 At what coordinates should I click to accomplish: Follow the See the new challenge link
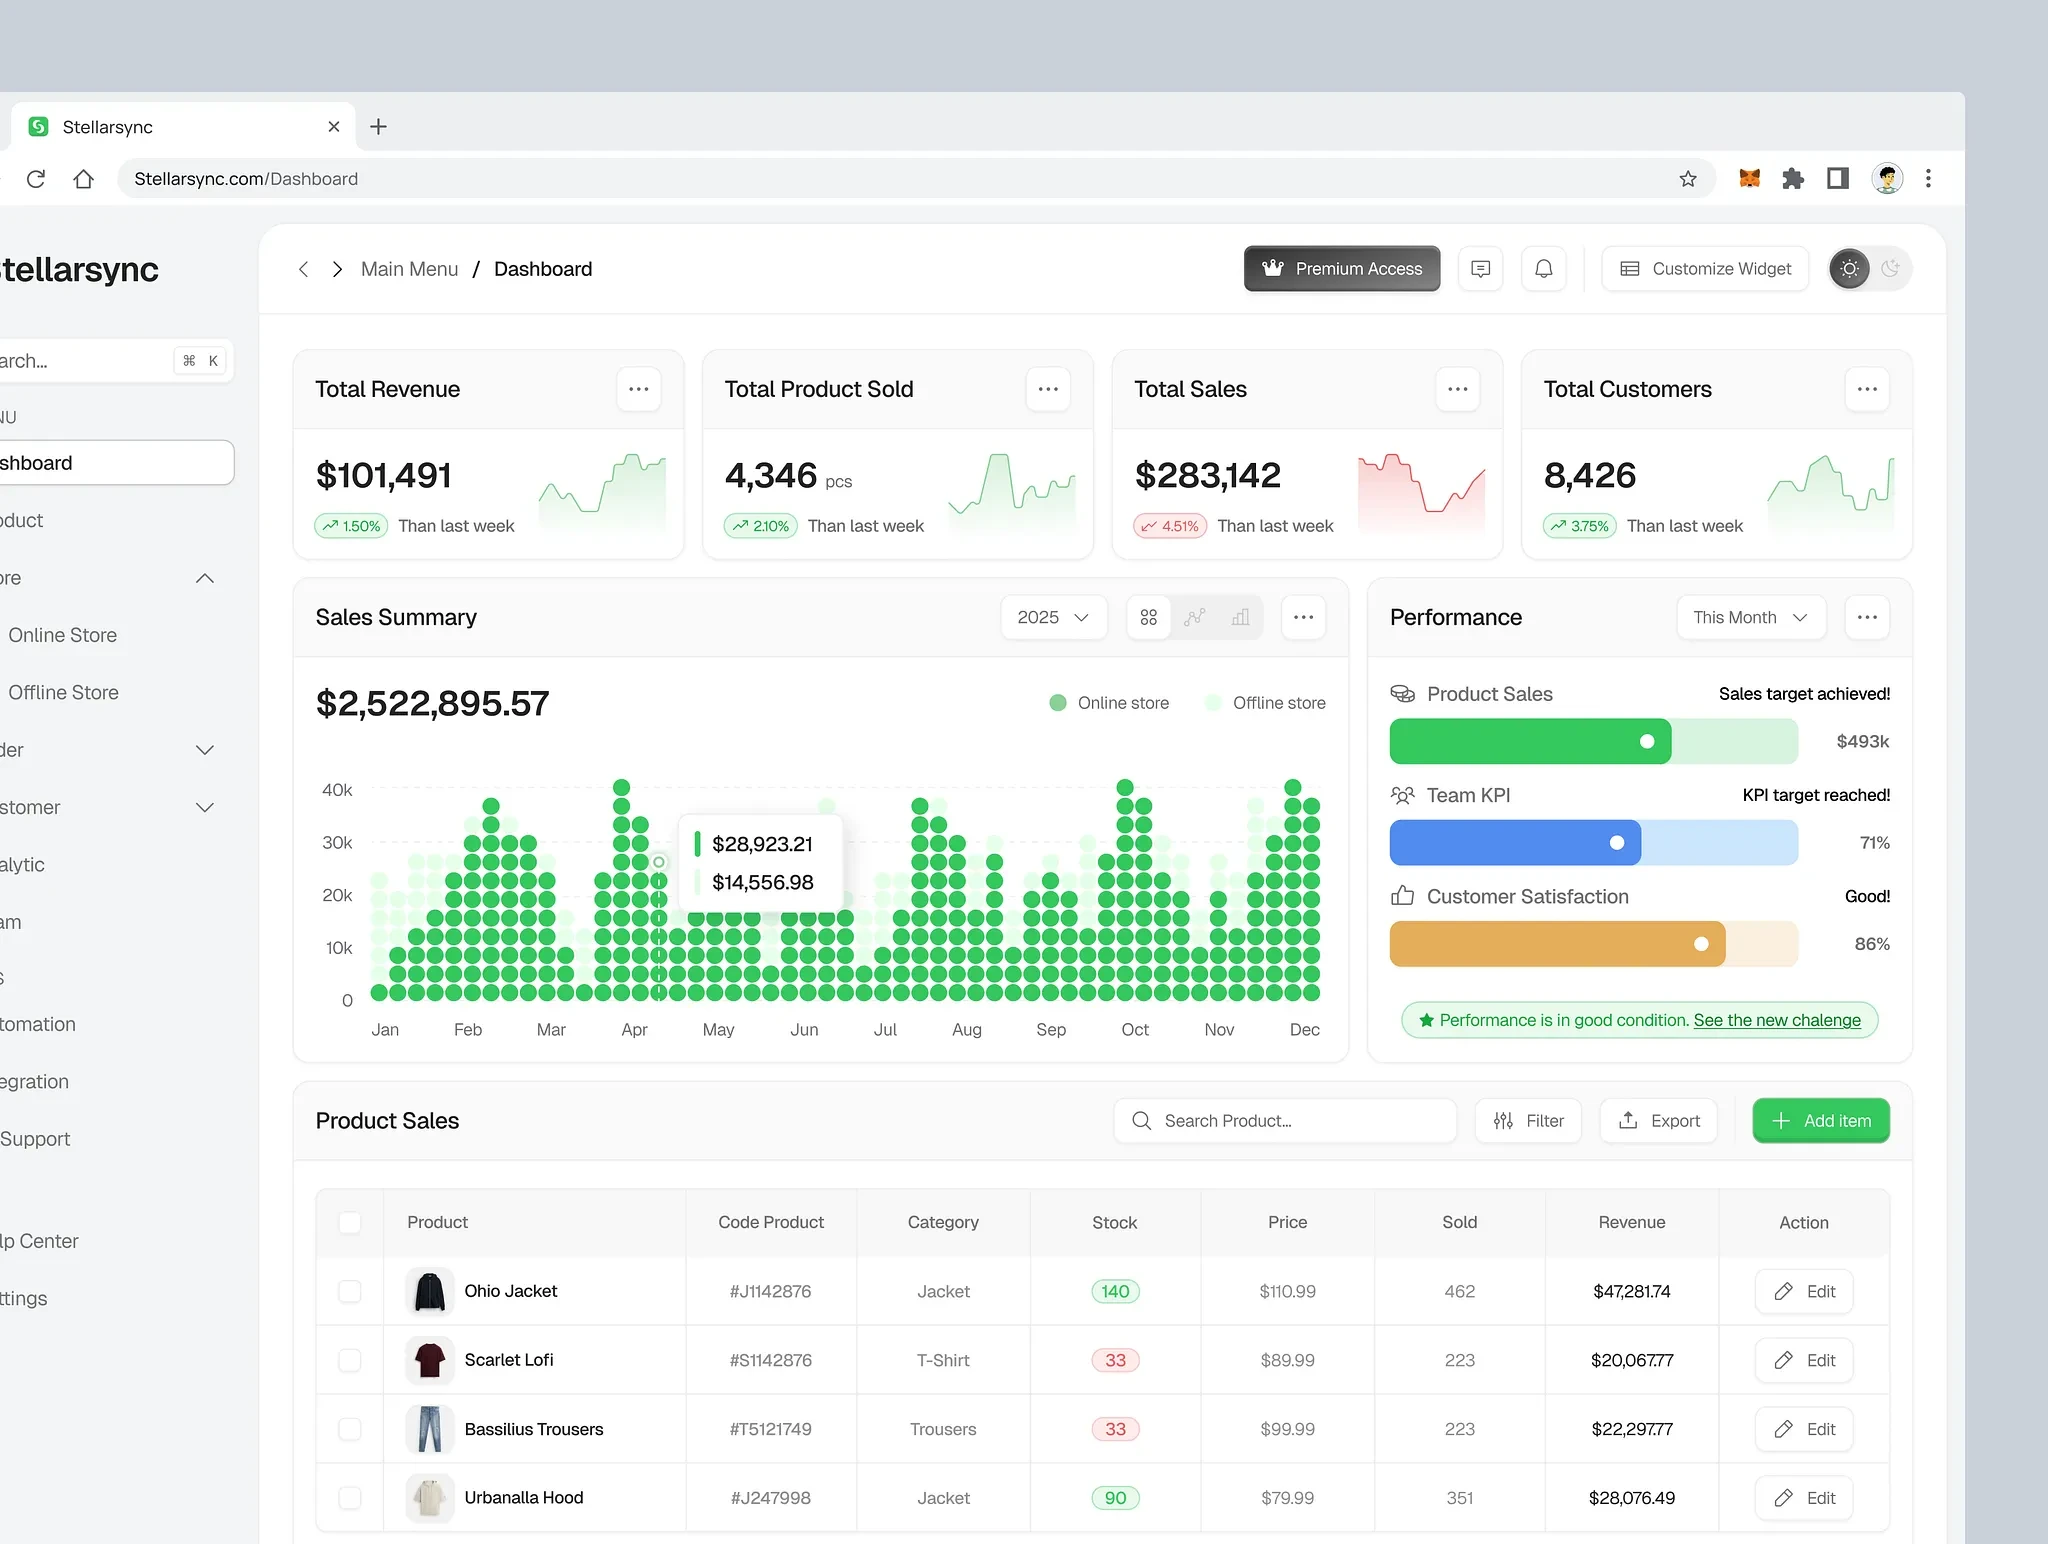[1777, 1020]
